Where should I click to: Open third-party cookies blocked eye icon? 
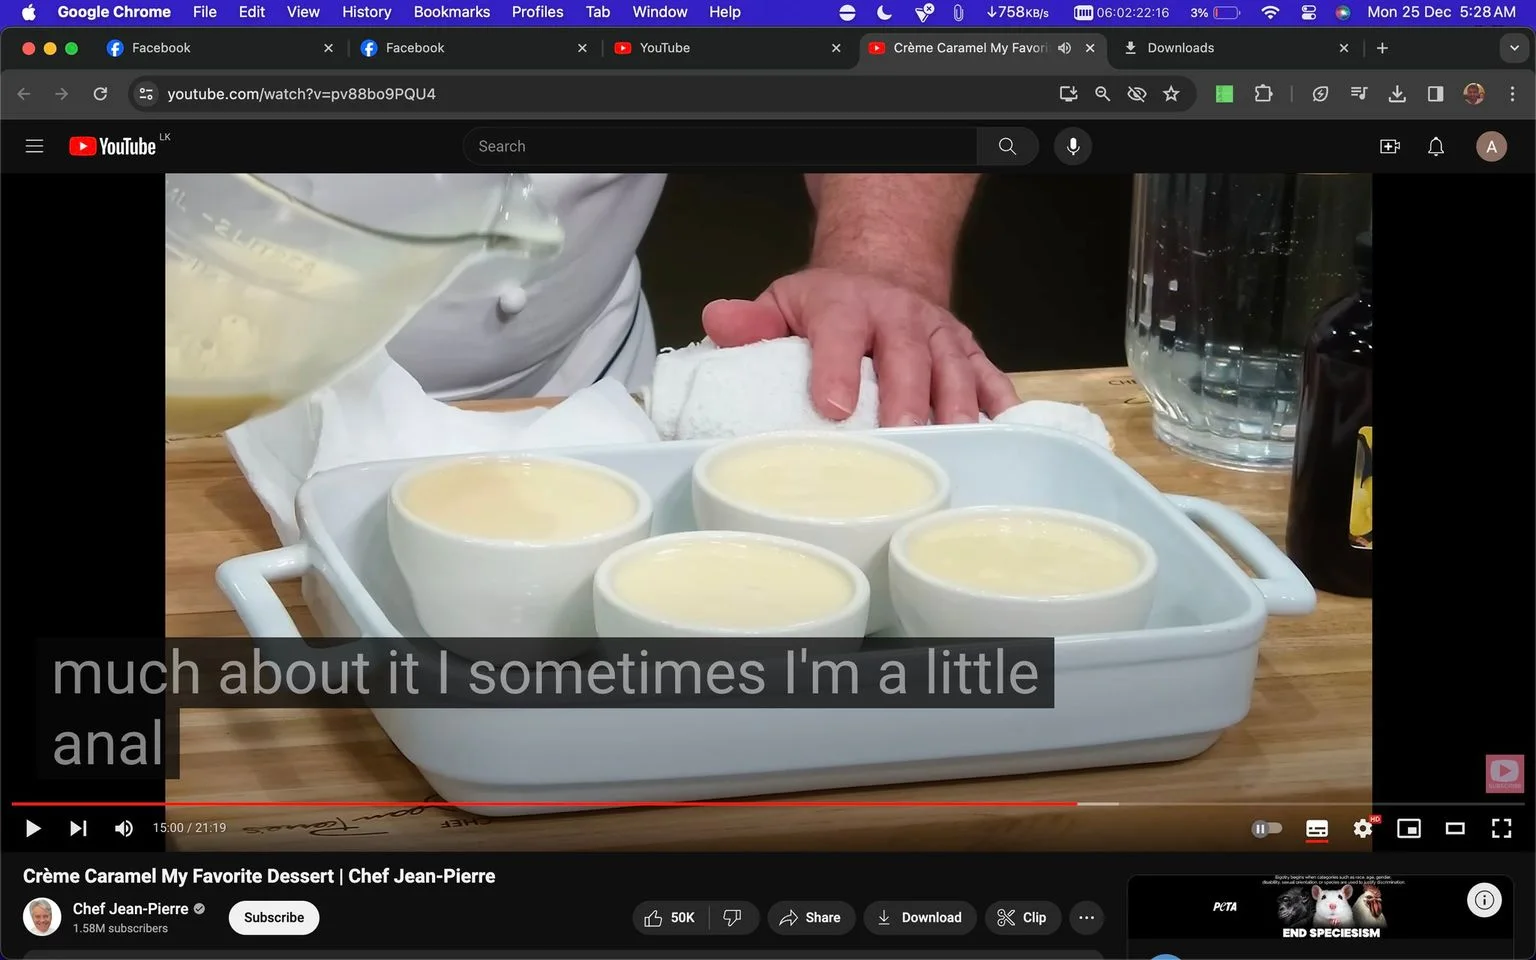[1137, 94]
